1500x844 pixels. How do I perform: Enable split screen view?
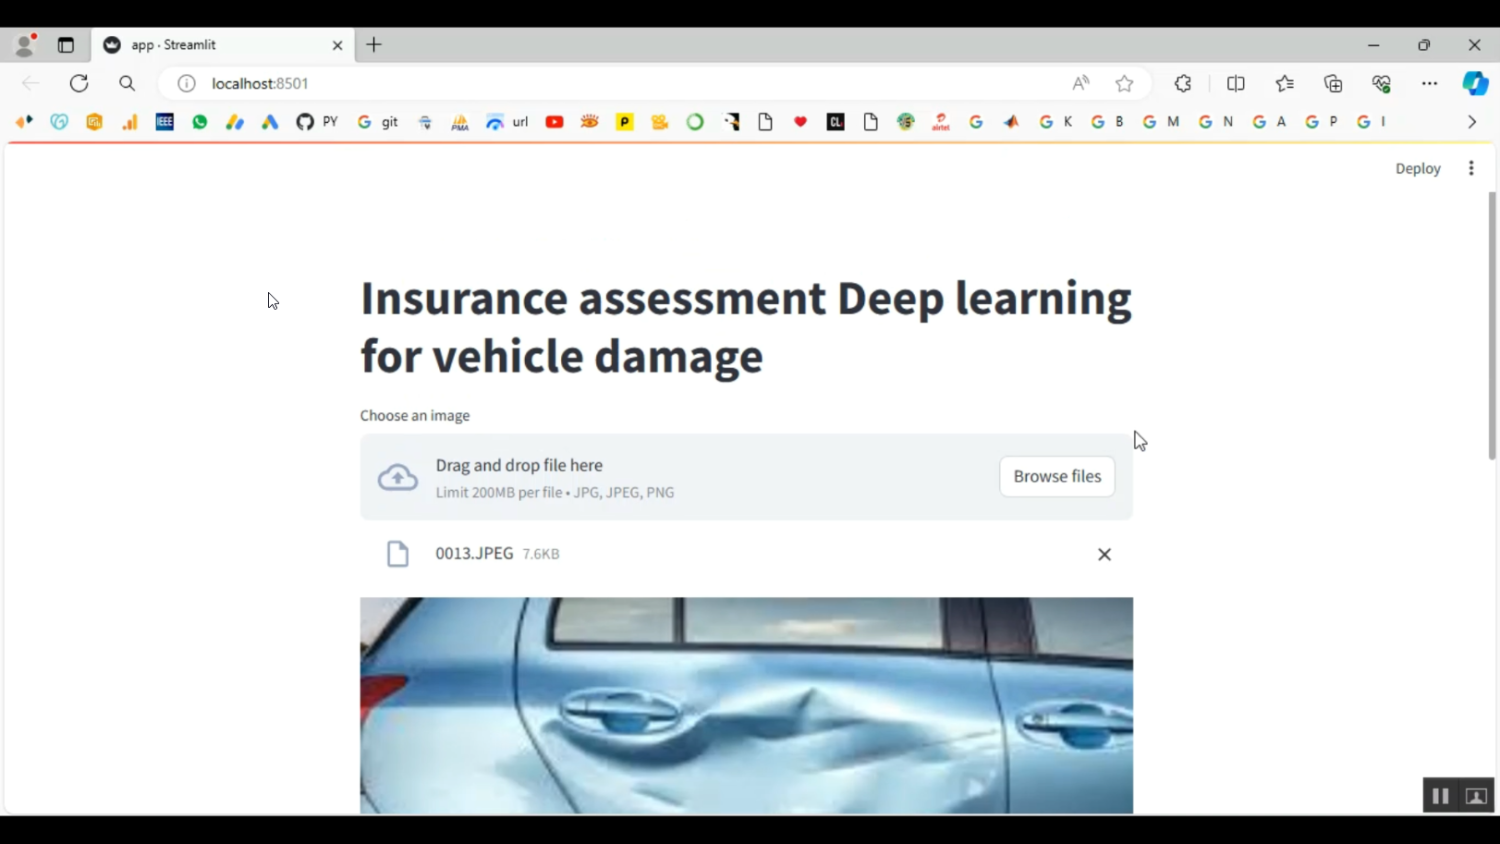point(1236,83)
